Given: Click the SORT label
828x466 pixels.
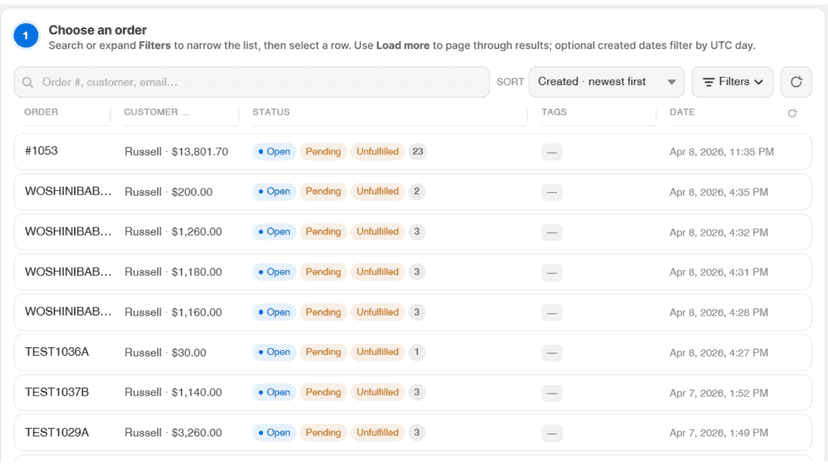Looking at the screenshot, I should [510, 82].
